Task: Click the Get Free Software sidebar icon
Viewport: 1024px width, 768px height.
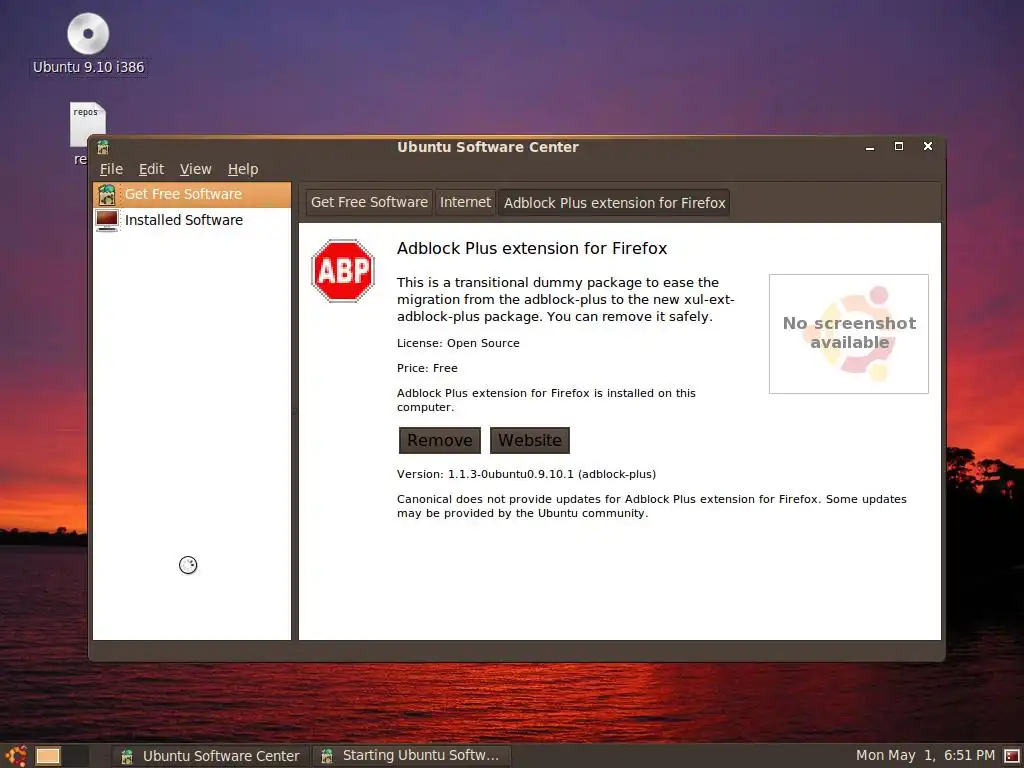Action: coord(106,195)
